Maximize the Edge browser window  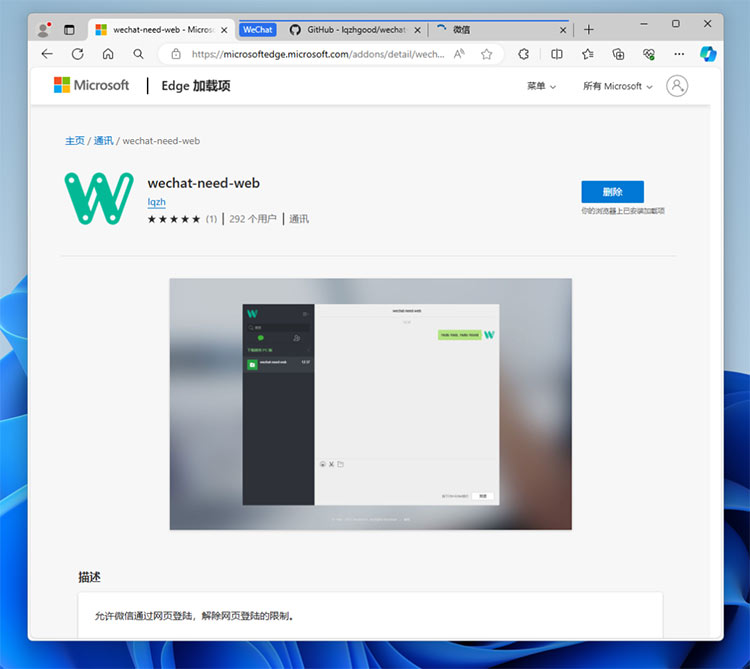[675, 23]
